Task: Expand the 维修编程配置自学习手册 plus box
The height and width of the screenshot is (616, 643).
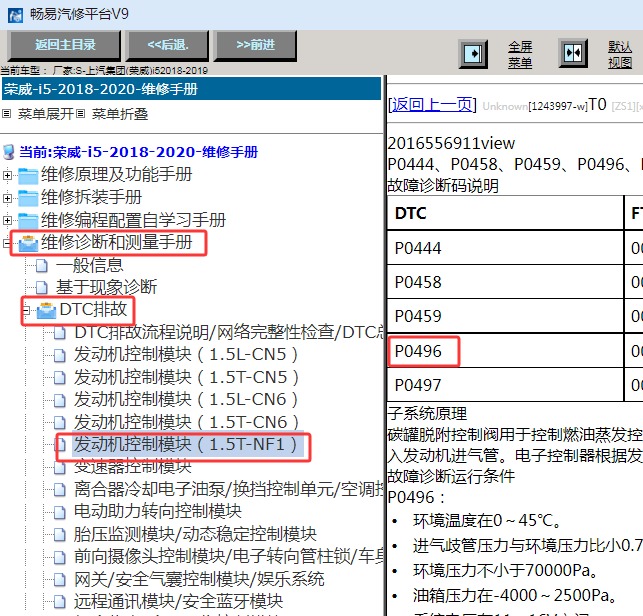Action: pyautogui.click(x=7, y=220)
